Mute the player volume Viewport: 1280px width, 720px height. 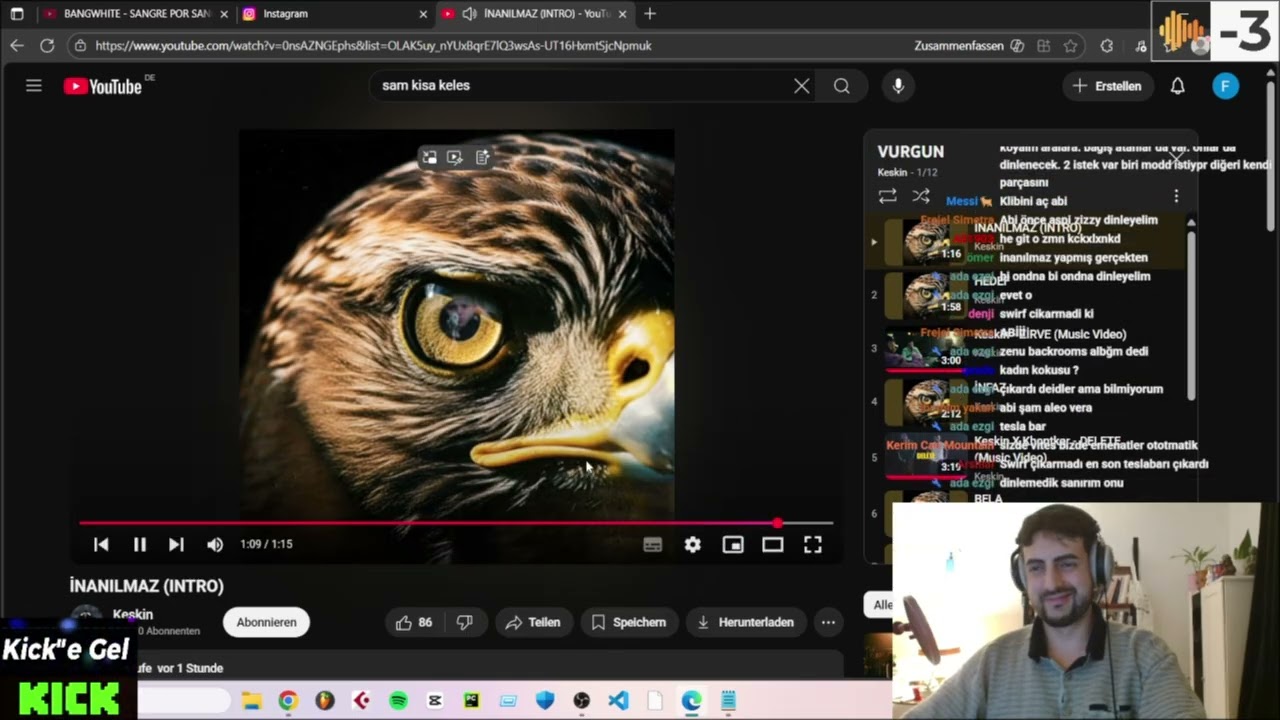215,544
